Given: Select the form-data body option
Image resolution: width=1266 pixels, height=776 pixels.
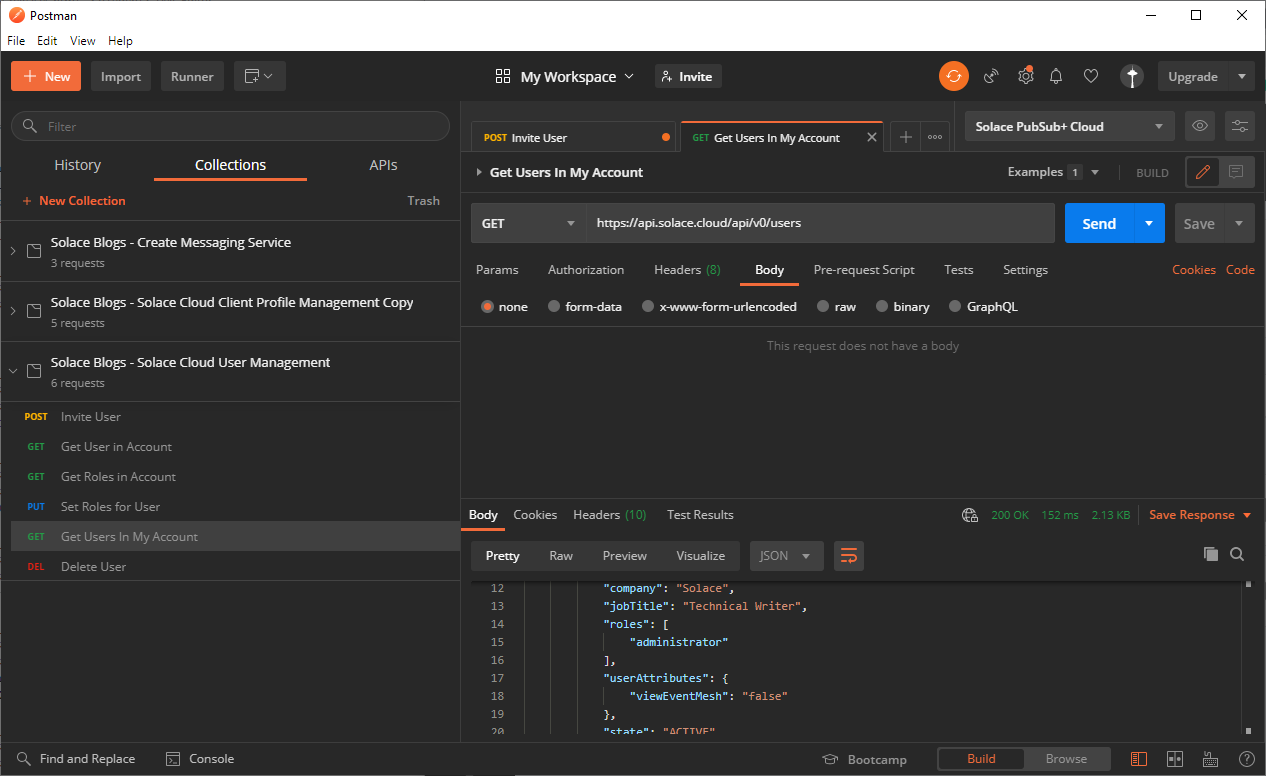Looking at the screenshot, I should 554,307.
